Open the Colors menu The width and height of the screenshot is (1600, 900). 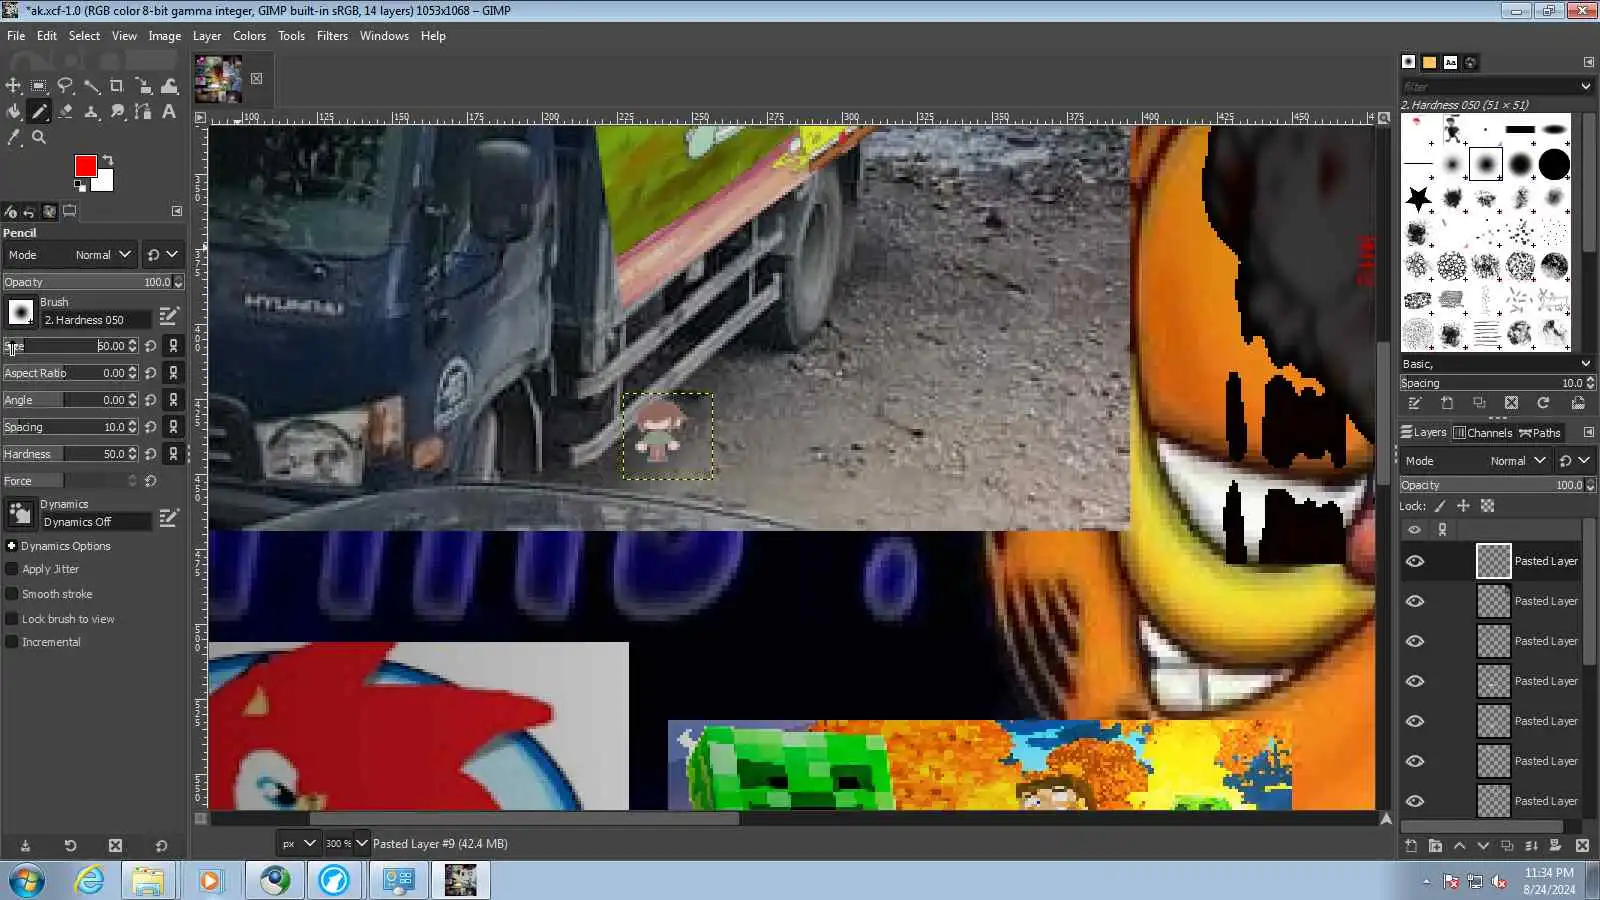(249, 36)
